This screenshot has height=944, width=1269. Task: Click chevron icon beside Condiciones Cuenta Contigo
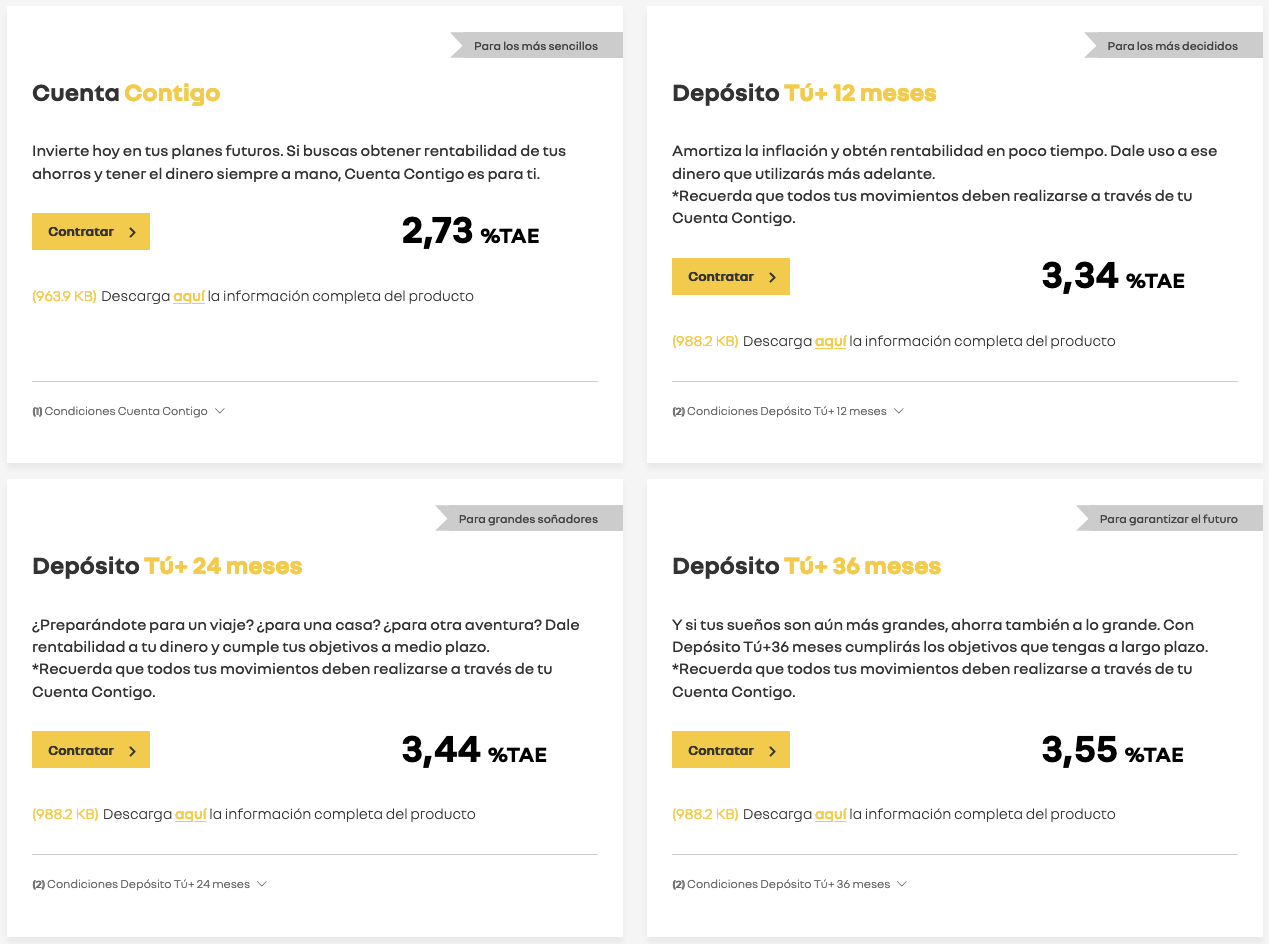click(x=220, y=411)
